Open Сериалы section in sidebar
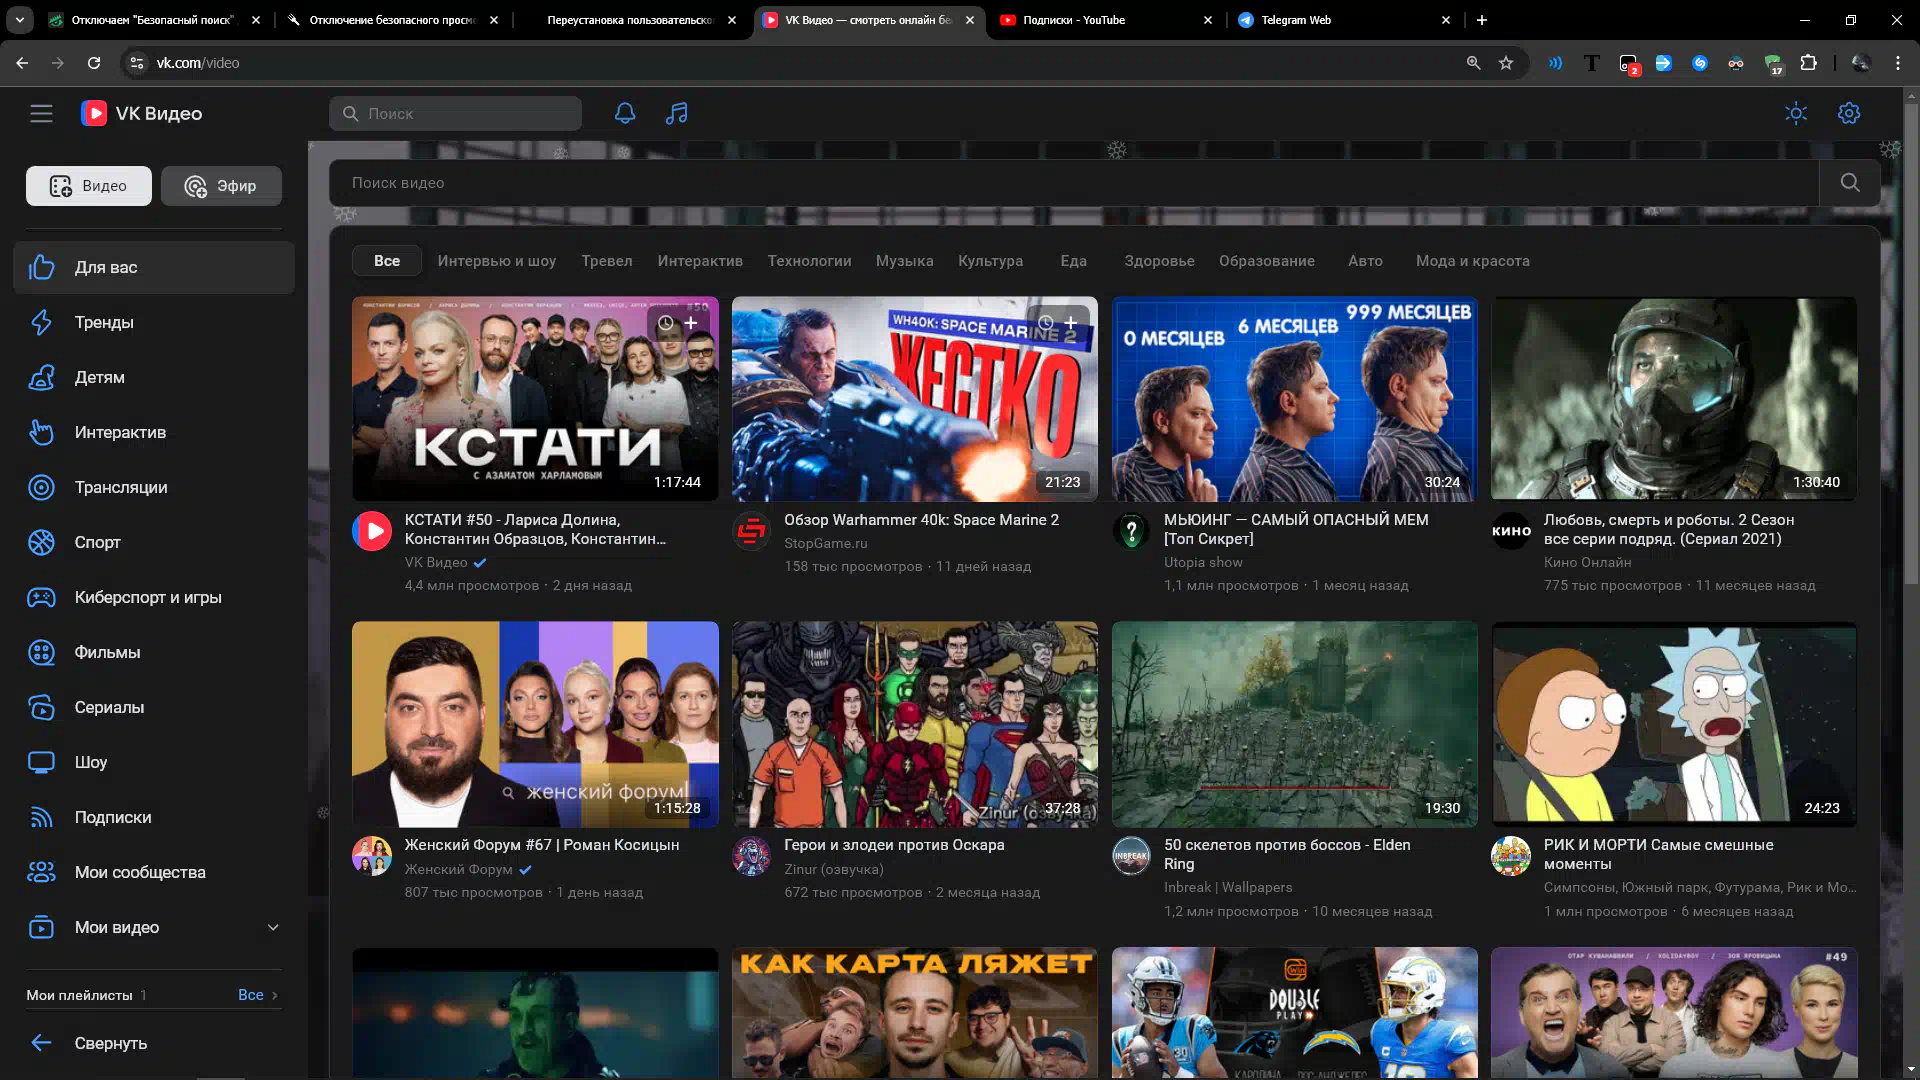The height and width of the screenshot is (1080, 1920). point(154,707)
